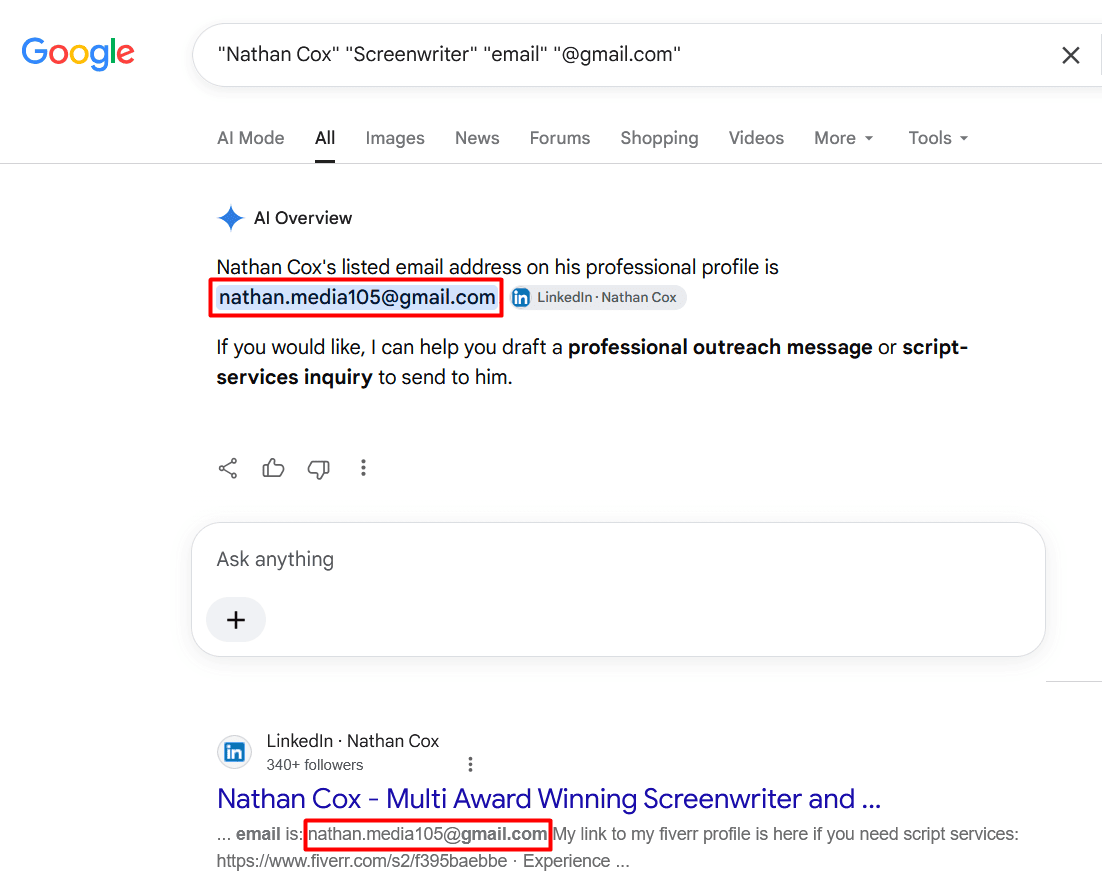
Task: Click the highlighted nathan.media105@gmail.com in AI Overview
Action: [357, 297]
